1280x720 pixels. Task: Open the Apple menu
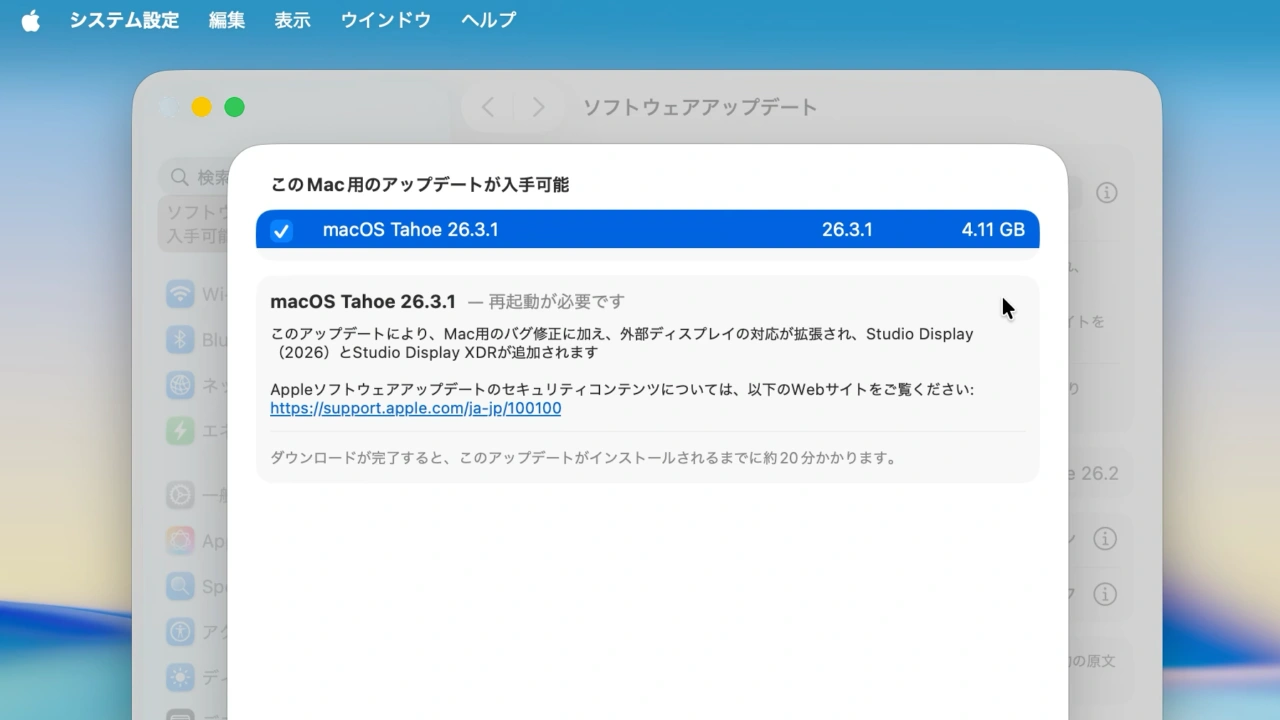(x=31, y=19)
